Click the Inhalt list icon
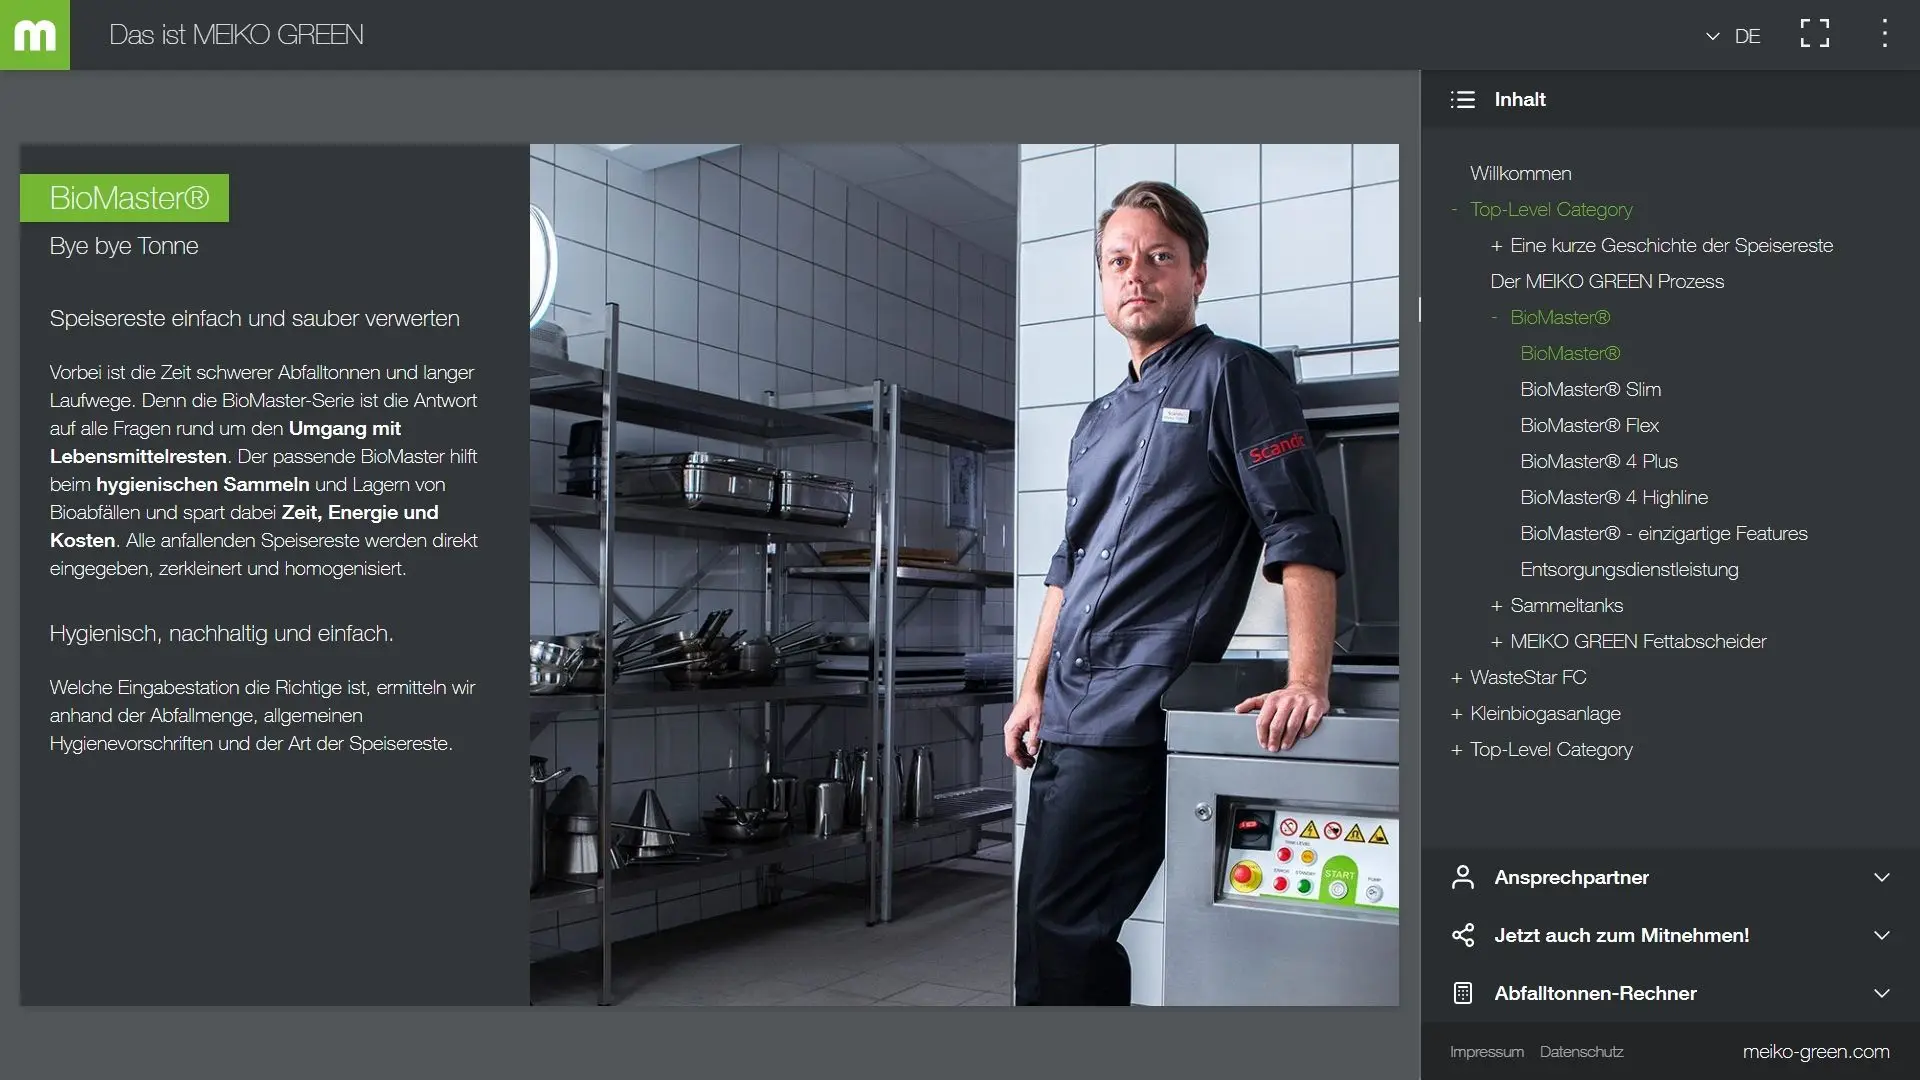Screen dimensions: 1920x1080 pyautogui.click(x=1463, y=100)
